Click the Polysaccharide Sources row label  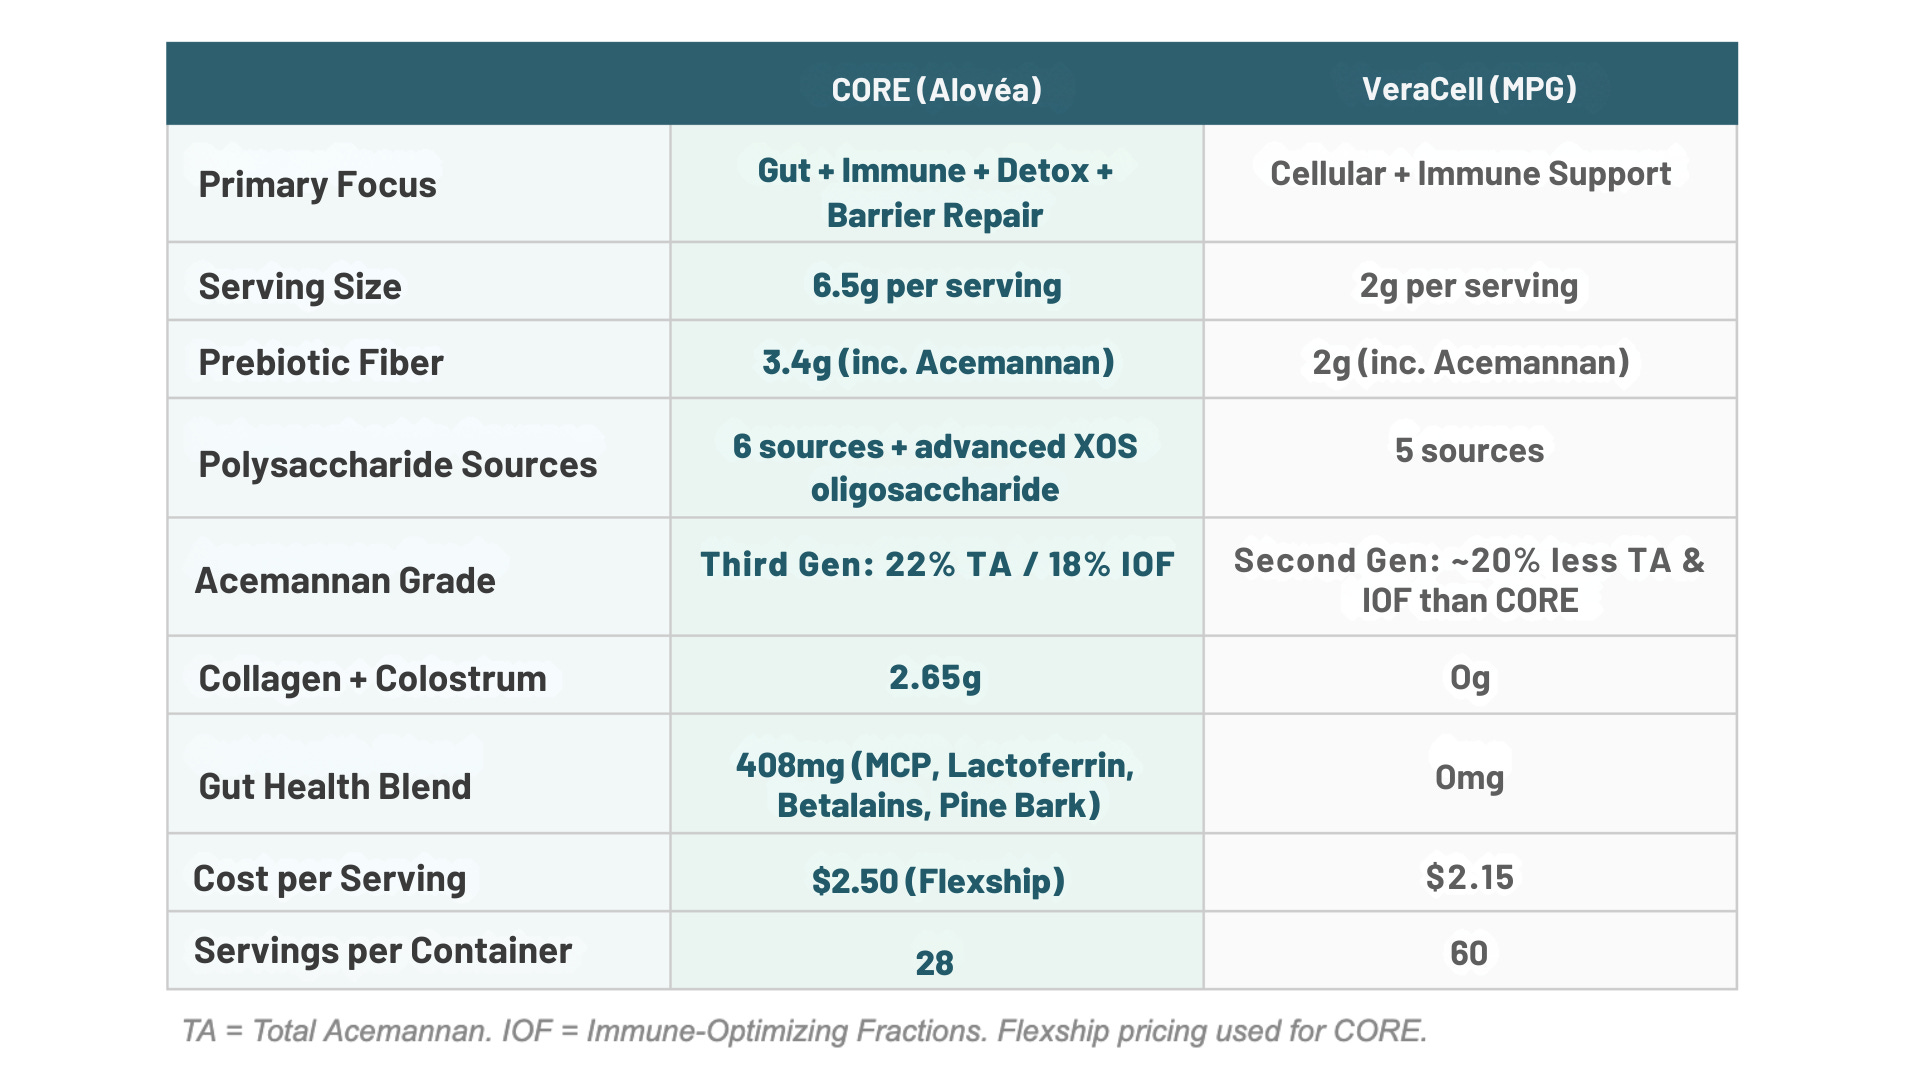pos(397,465)
